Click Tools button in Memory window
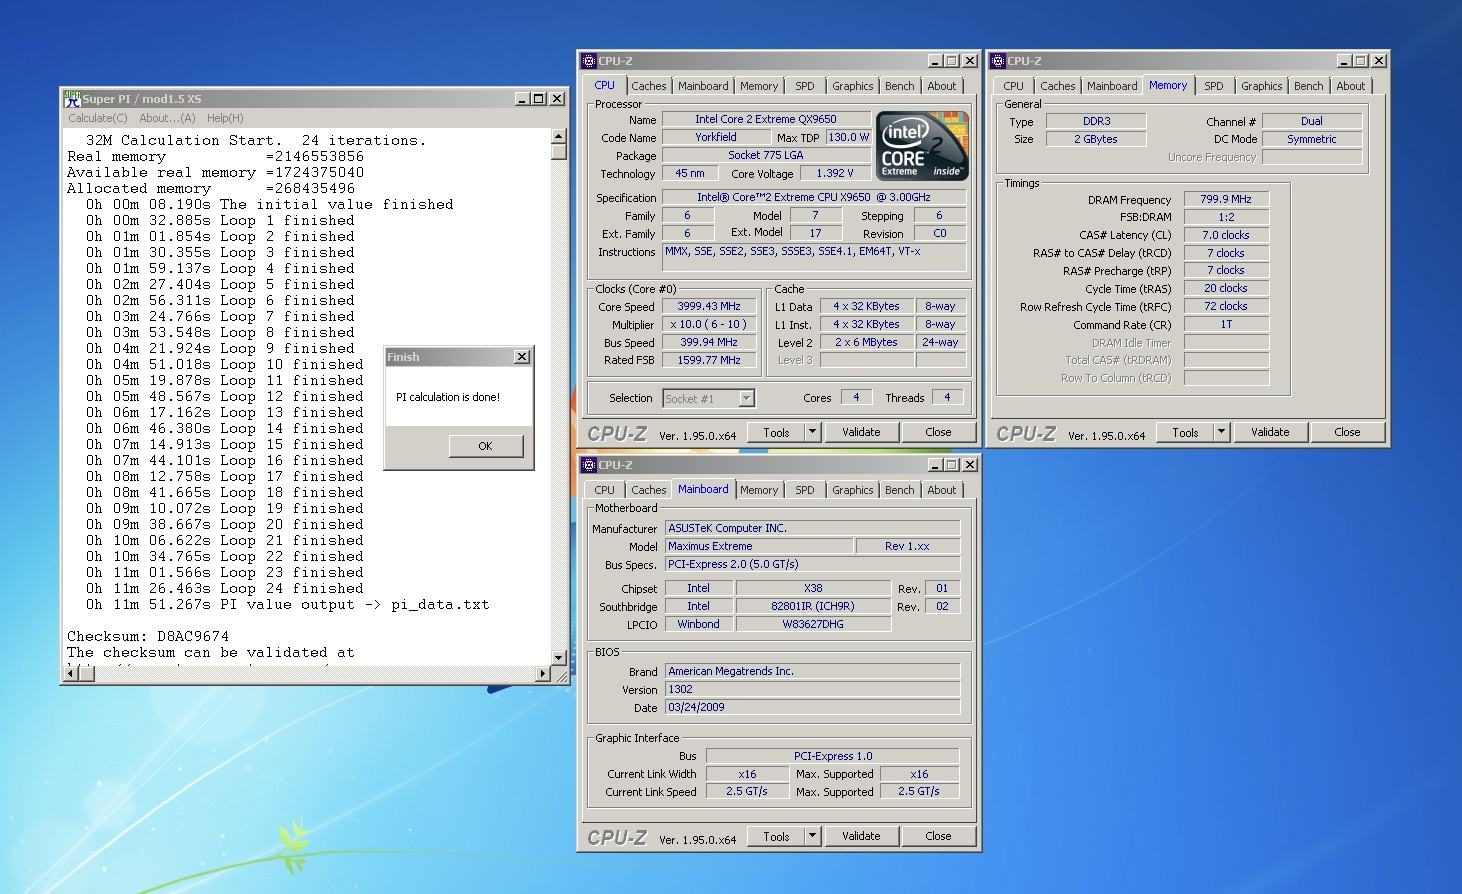Viewport: 1462px width, 894px height. [1186, 432]
